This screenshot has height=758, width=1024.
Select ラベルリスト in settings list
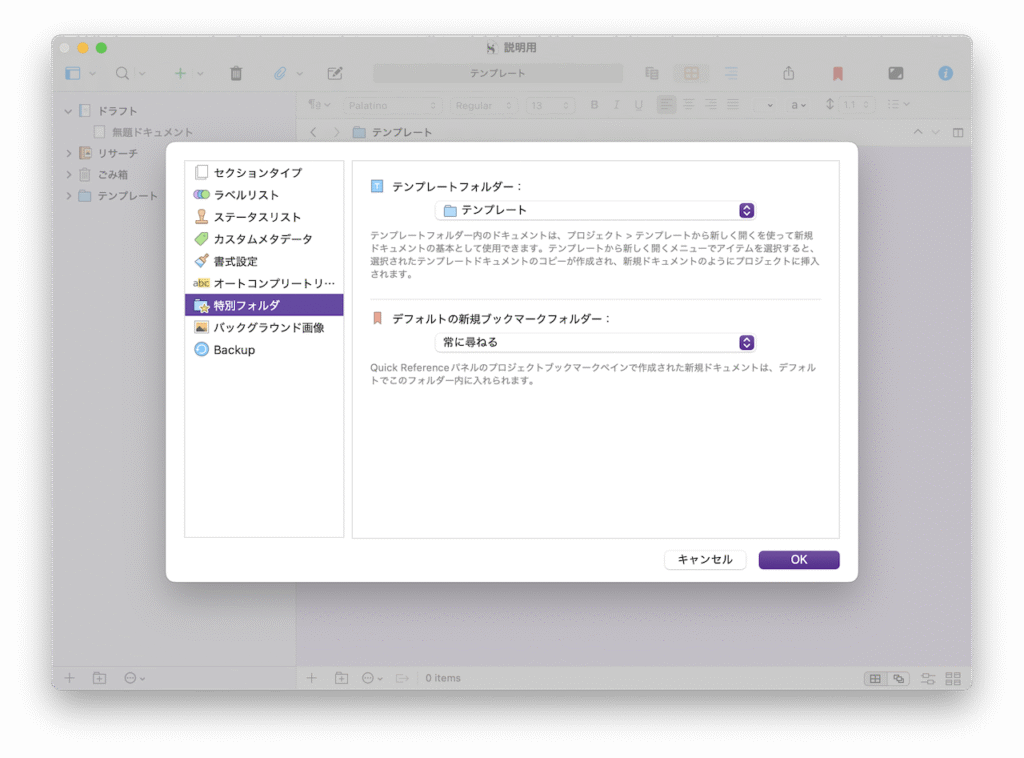click(x=264, y=195)
